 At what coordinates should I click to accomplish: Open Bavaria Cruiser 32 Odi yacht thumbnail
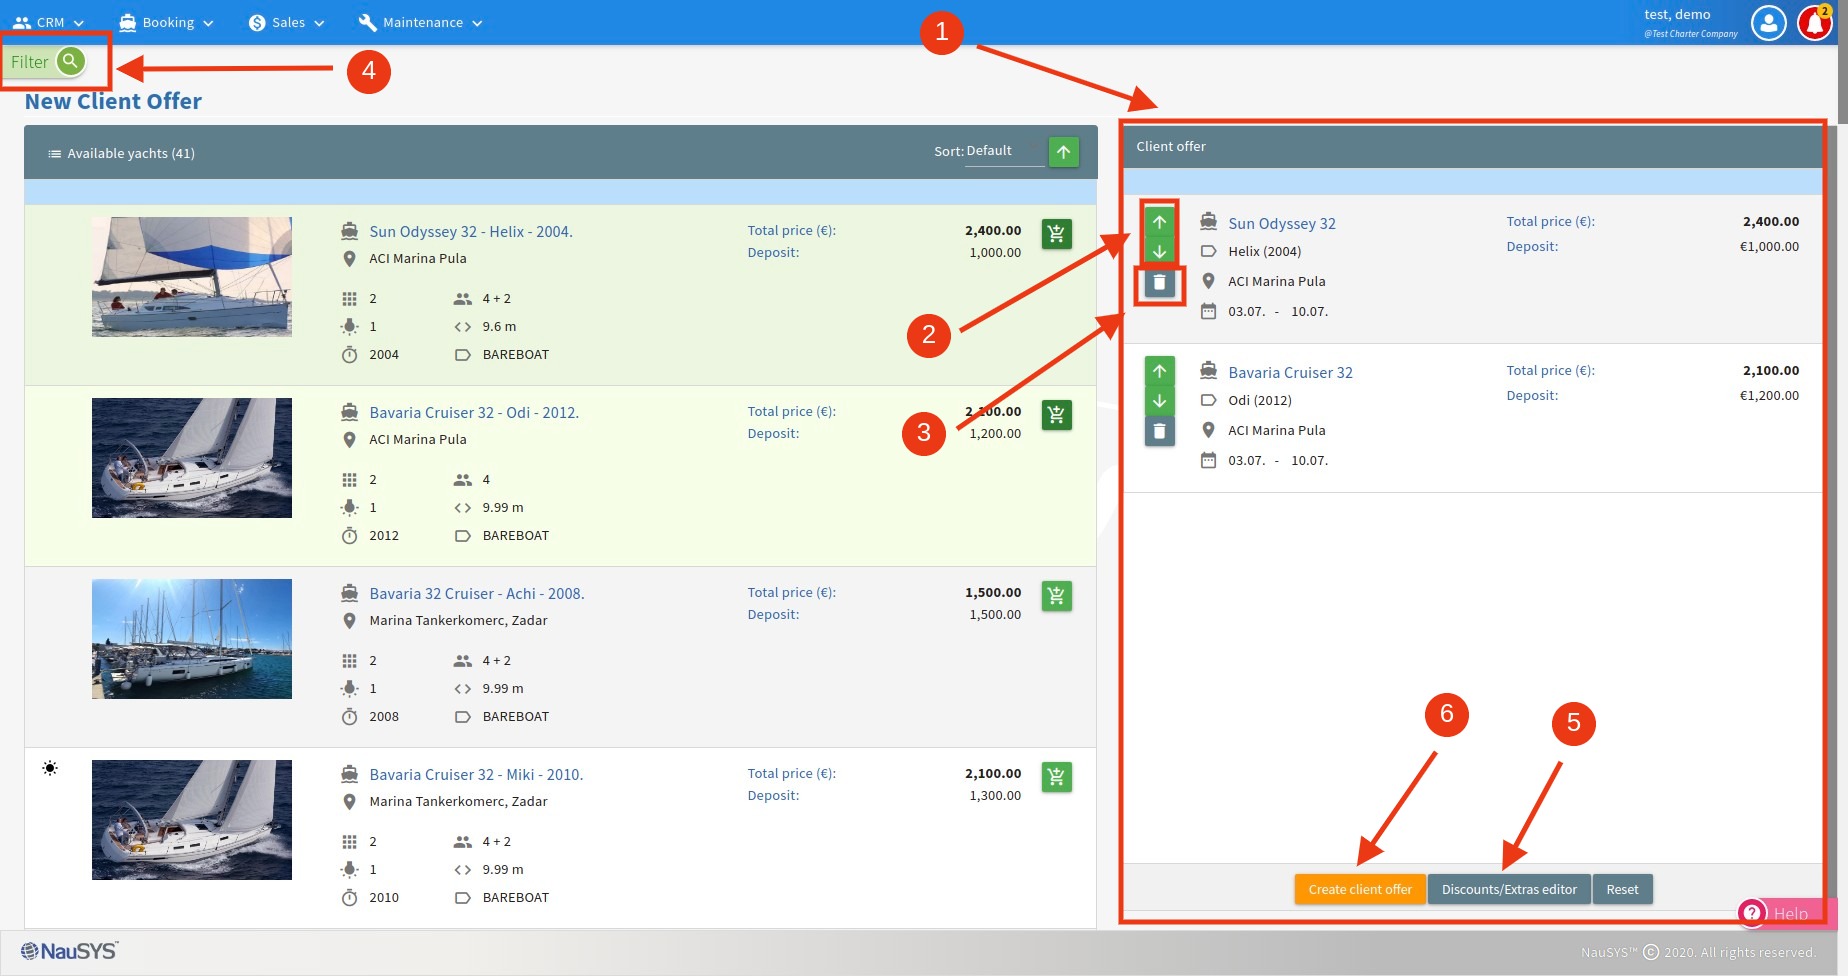click(x=192, y=458)
